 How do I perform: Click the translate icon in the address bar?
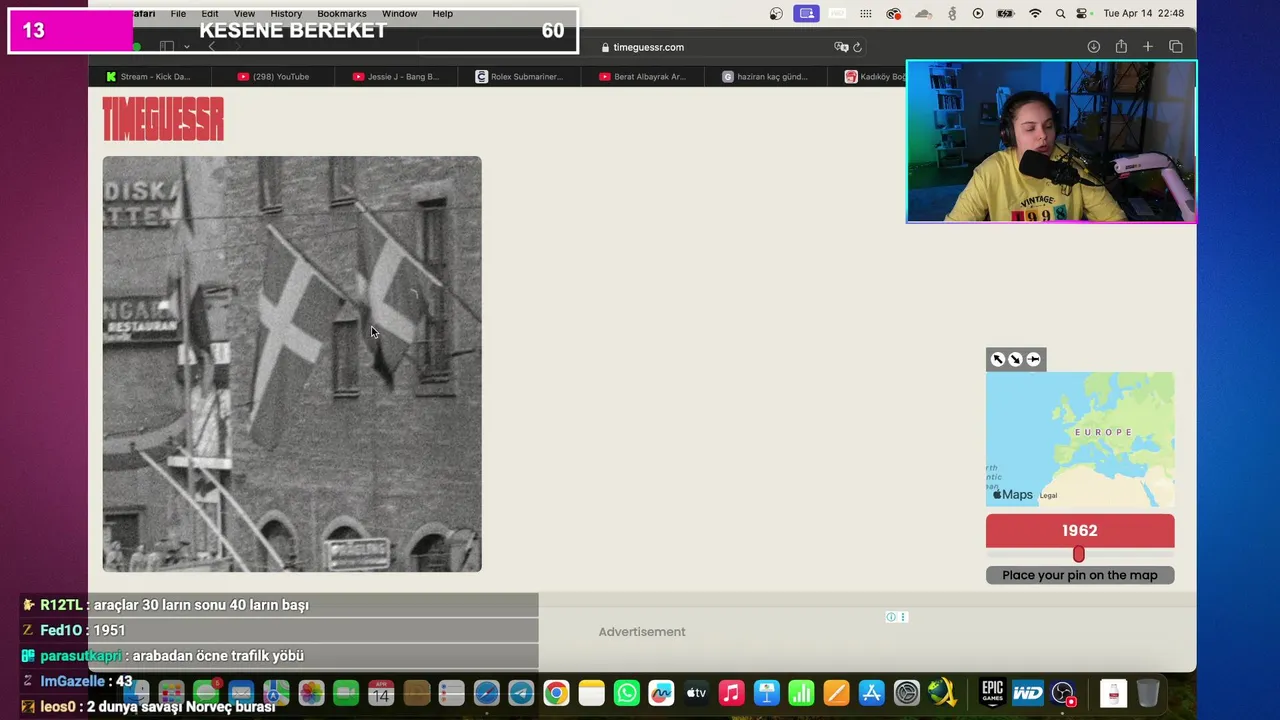point(841,47)
